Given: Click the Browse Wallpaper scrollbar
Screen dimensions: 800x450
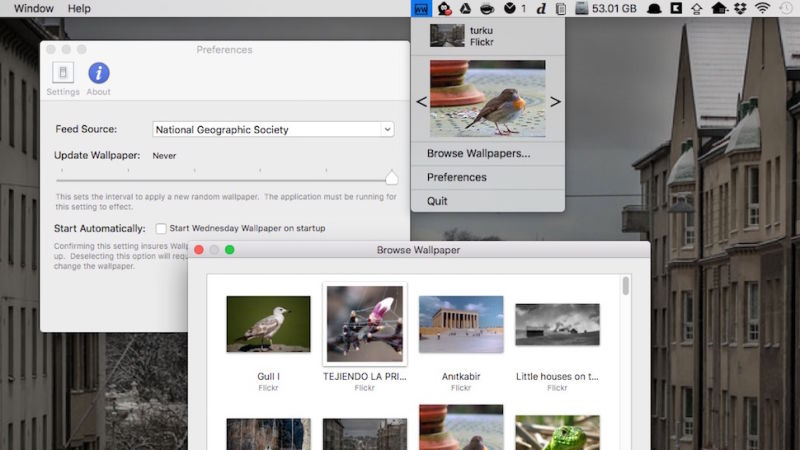Looking at the screenshot, I should click(626, 286).
